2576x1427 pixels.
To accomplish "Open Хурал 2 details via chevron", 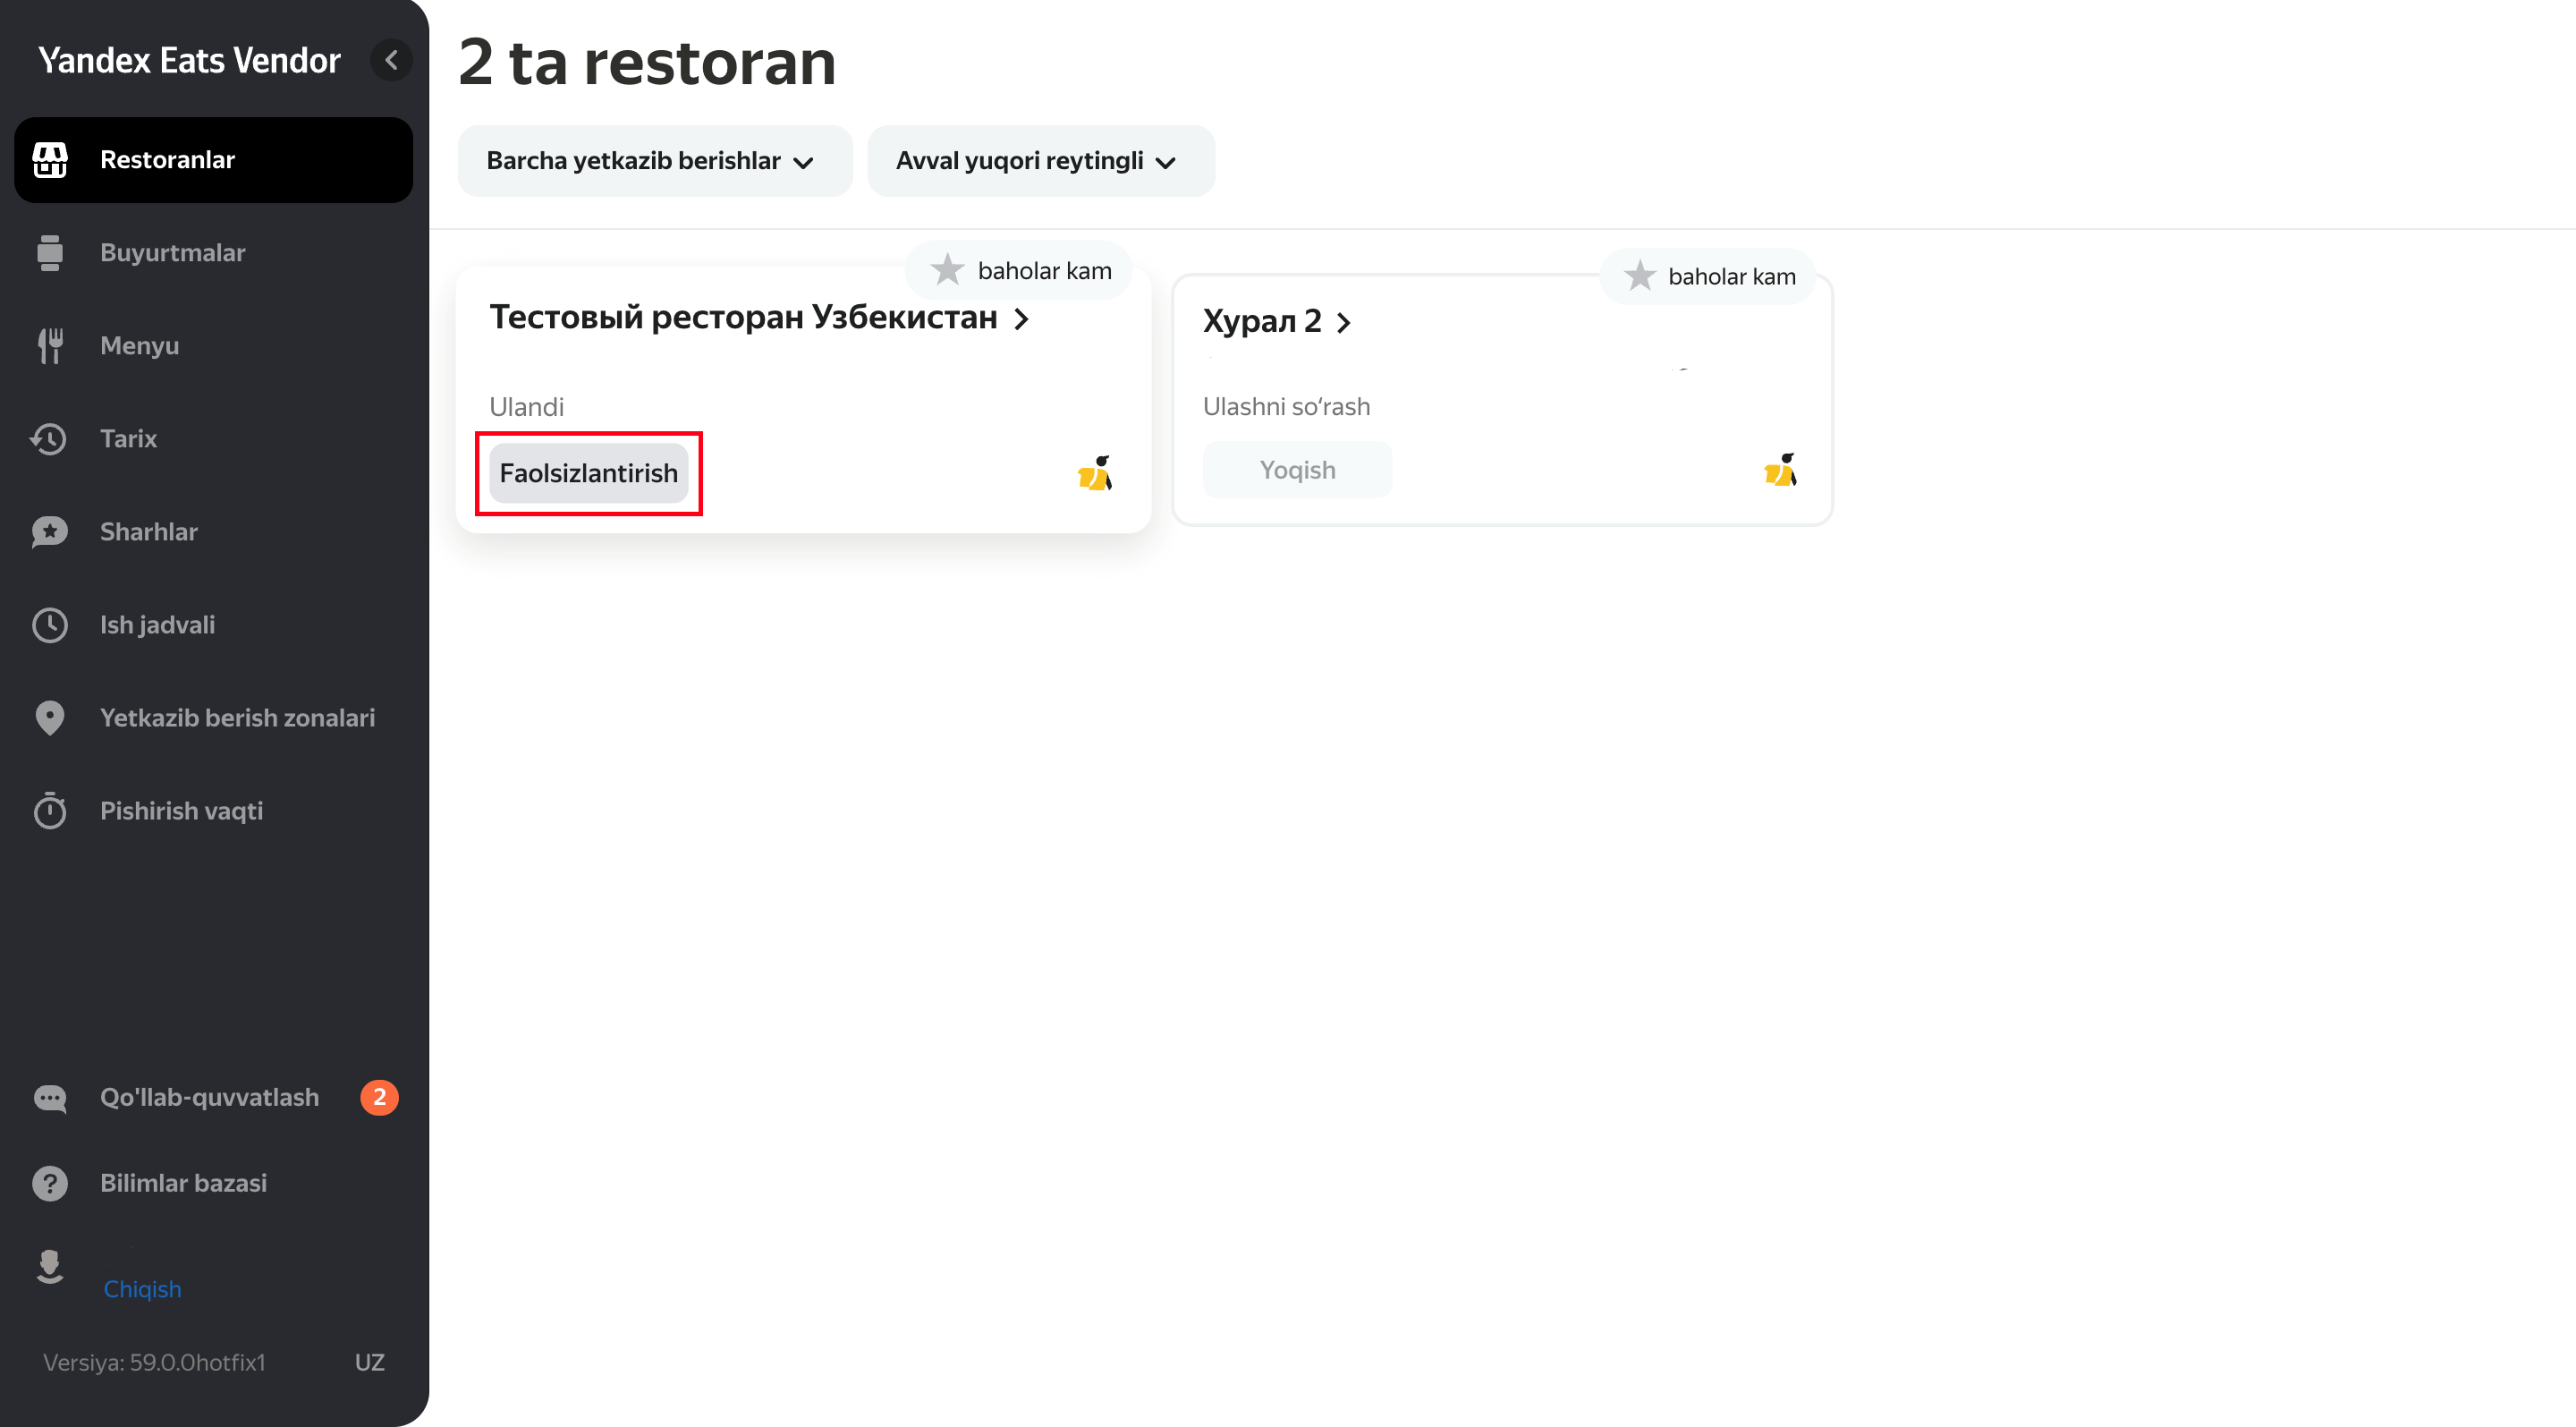I will point(1344,323).
